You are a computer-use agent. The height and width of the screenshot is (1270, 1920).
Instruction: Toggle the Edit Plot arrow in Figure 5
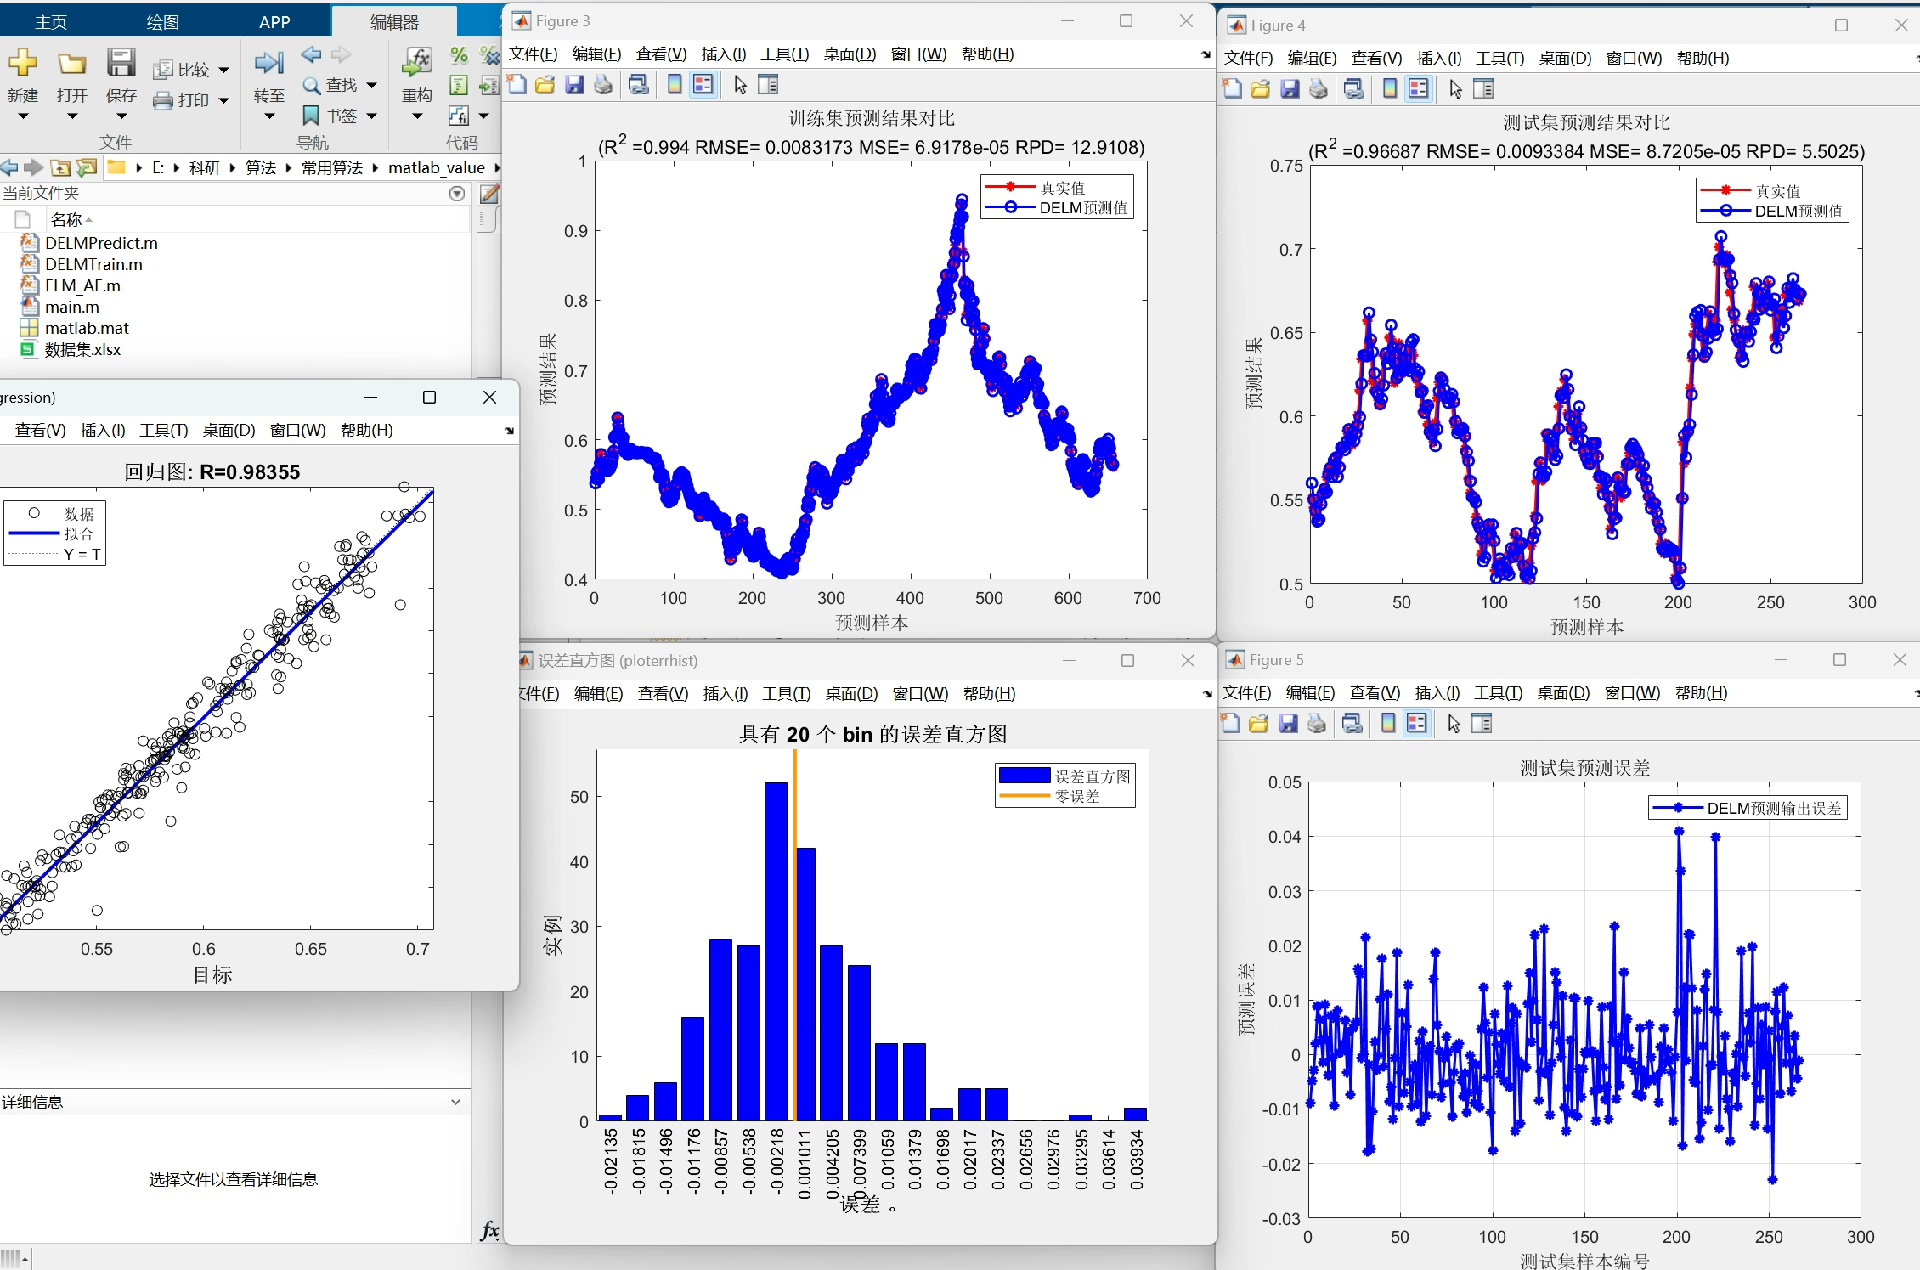click(x=1453, y=724)
